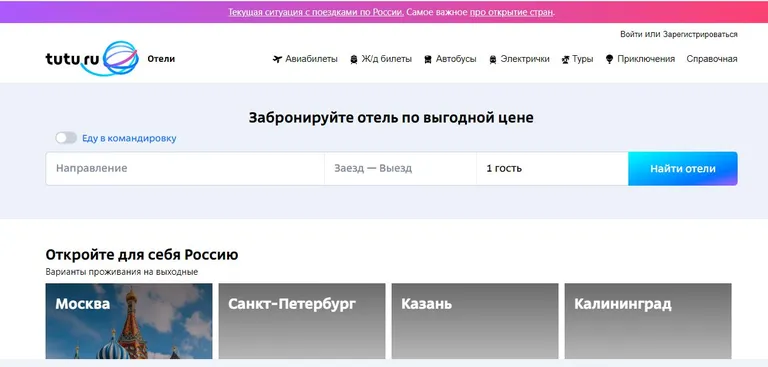Click the bus icon beside Автобусы
The height and width of the screenshot is (367, 768).
pyautogui.click(x=428, y=59)
